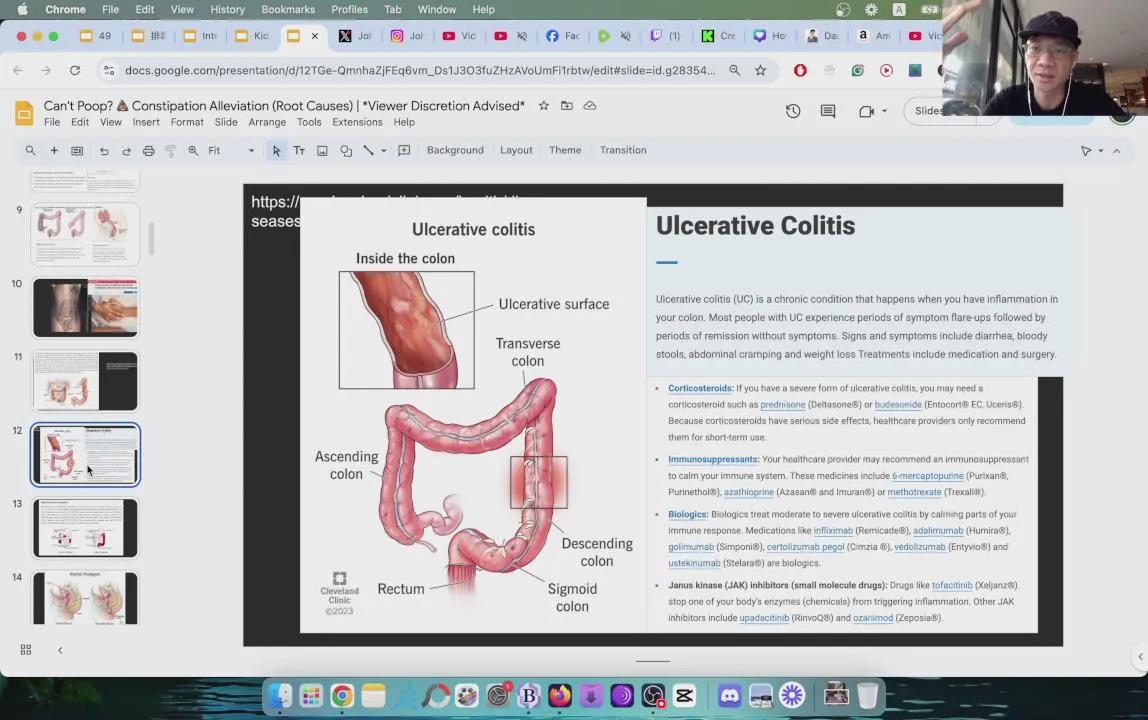The image size is (1148, 720).
Task: Open the comment history panel
Action: pyautogui.click(x=828, y=111)
